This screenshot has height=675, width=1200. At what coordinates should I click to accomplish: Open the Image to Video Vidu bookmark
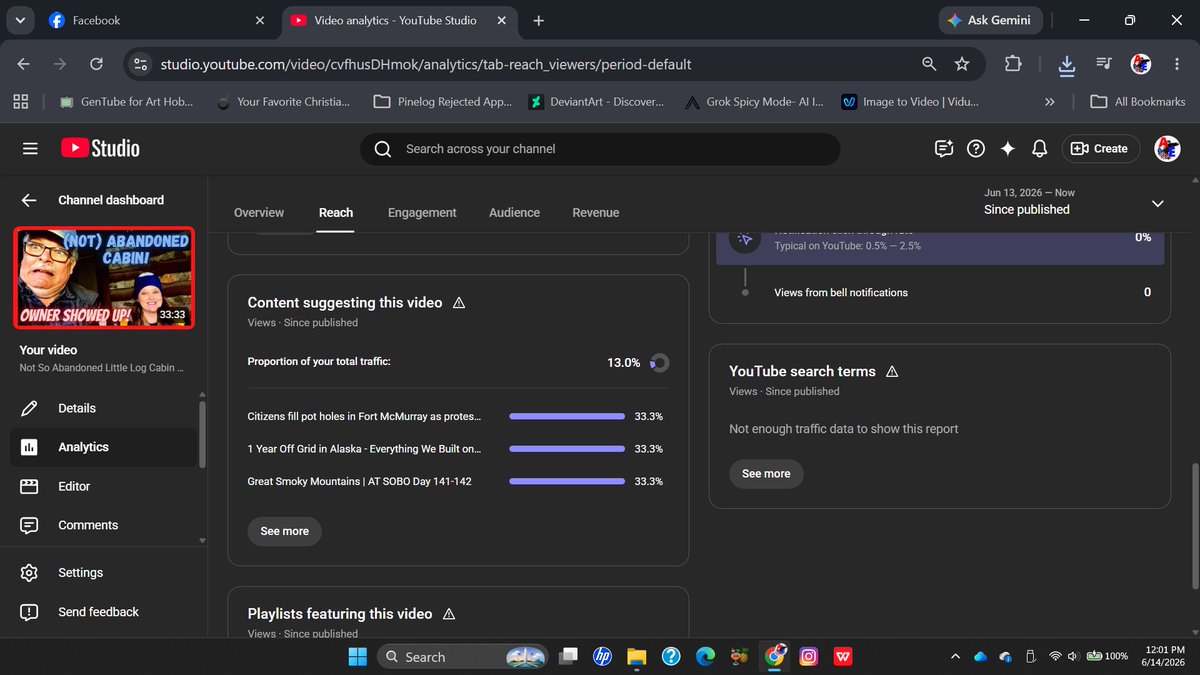coord(910,101)
